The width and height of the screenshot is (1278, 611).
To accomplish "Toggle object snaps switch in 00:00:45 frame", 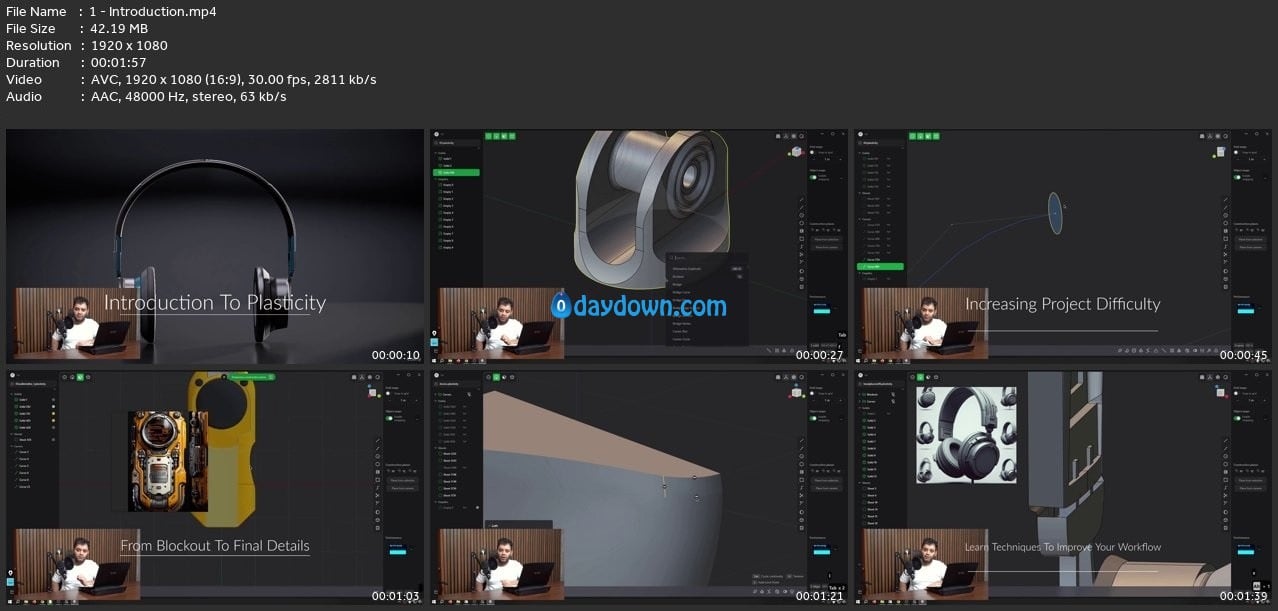I will click(1238, 177).
